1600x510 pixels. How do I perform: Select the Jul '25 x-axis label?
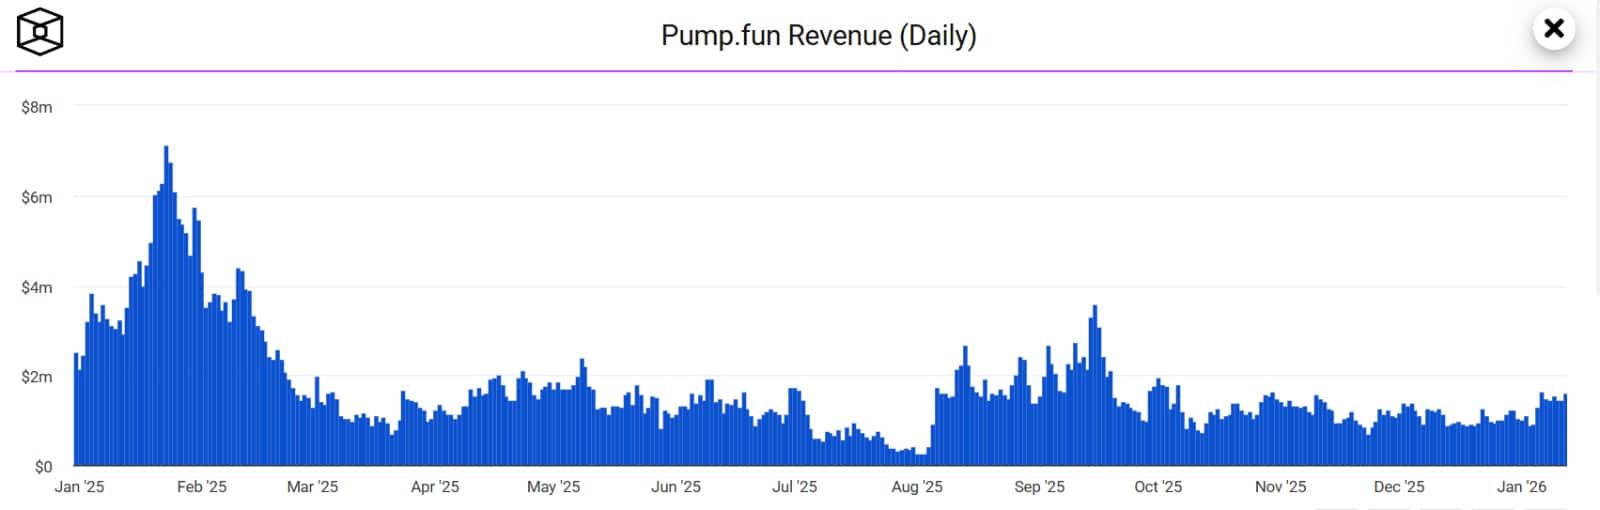(x=794, y=487)
